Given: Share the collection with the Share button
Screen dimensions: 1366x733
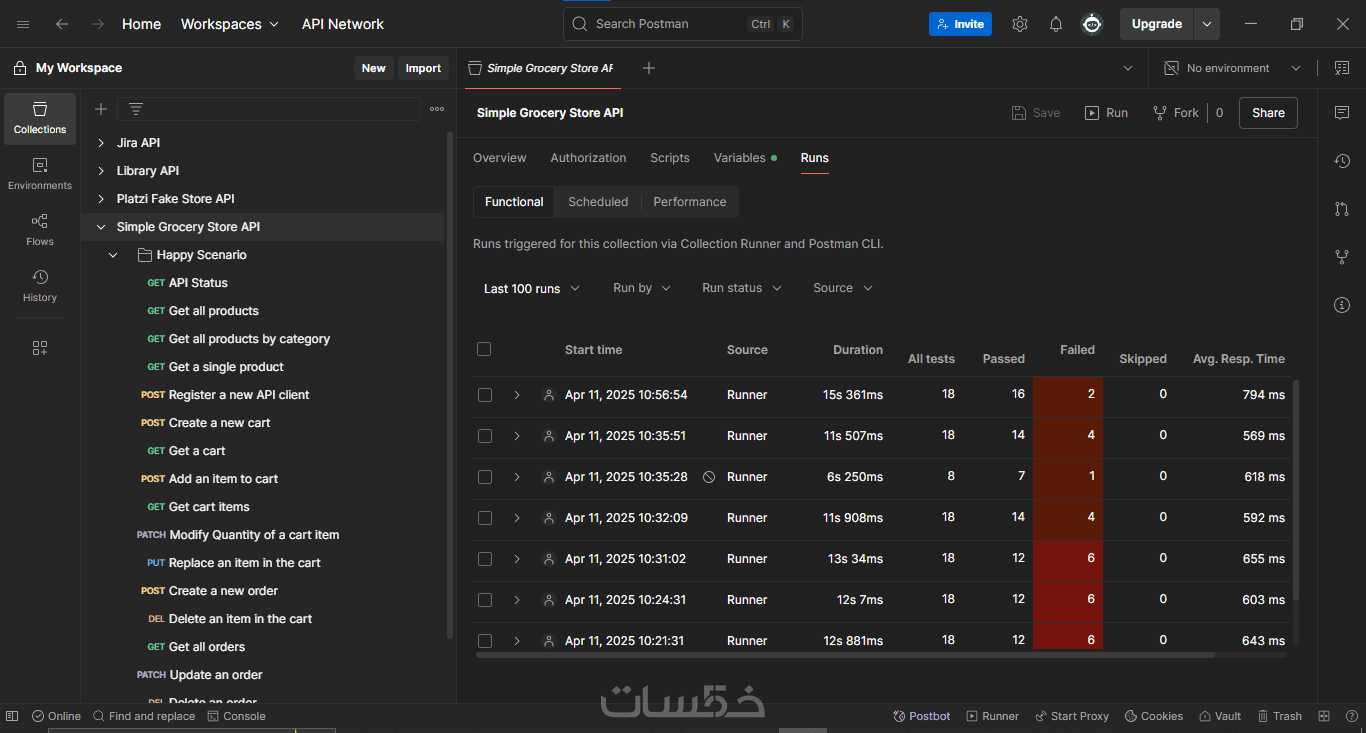Looking at the screenshot, I should pos(1268,113).
